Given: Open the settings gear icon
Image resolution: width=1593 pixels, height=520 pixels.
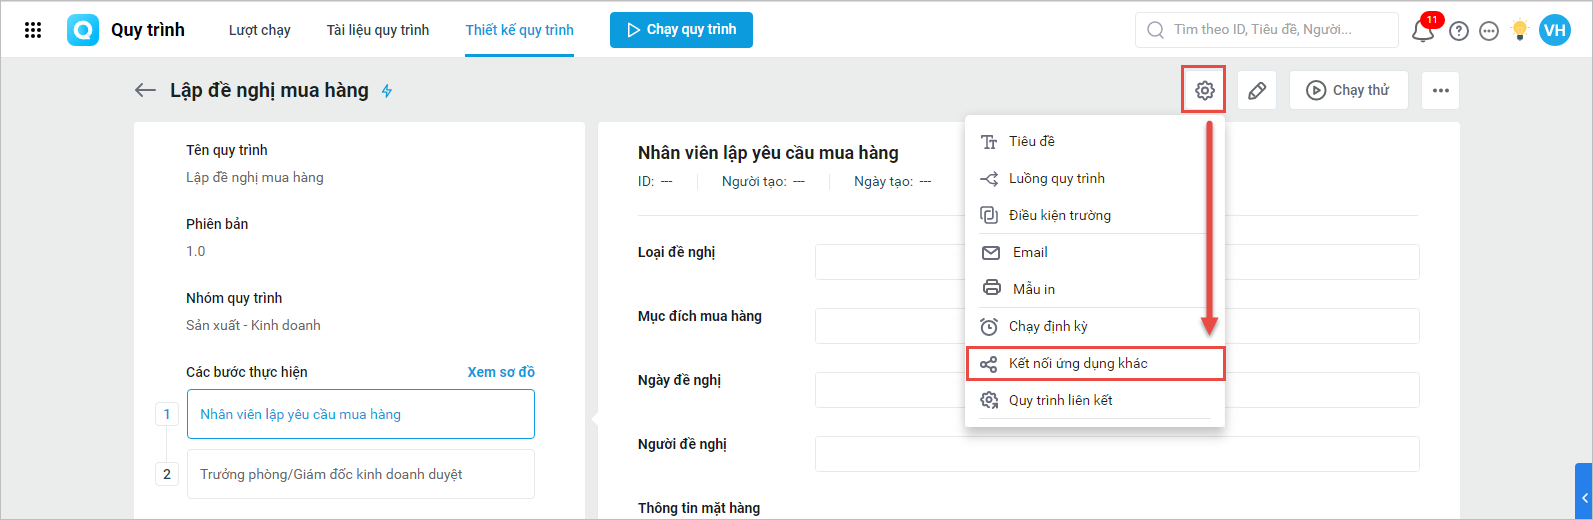Looking at the screenshot, I should tap(1204, 90).
